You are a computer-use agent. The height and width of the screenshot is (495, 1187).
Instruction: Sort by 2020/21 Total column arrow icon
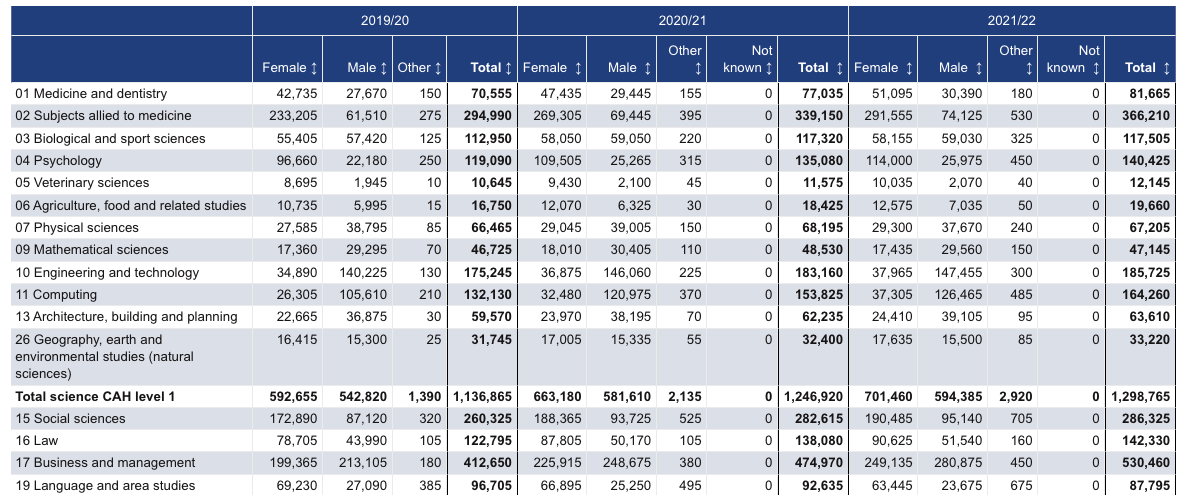click(840, 68)
